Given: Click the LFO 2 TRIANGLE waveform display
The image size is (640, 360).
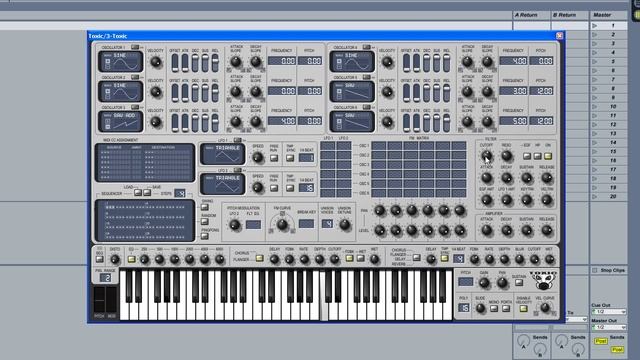Looking at the screenshot, I should tap(222, 184).
